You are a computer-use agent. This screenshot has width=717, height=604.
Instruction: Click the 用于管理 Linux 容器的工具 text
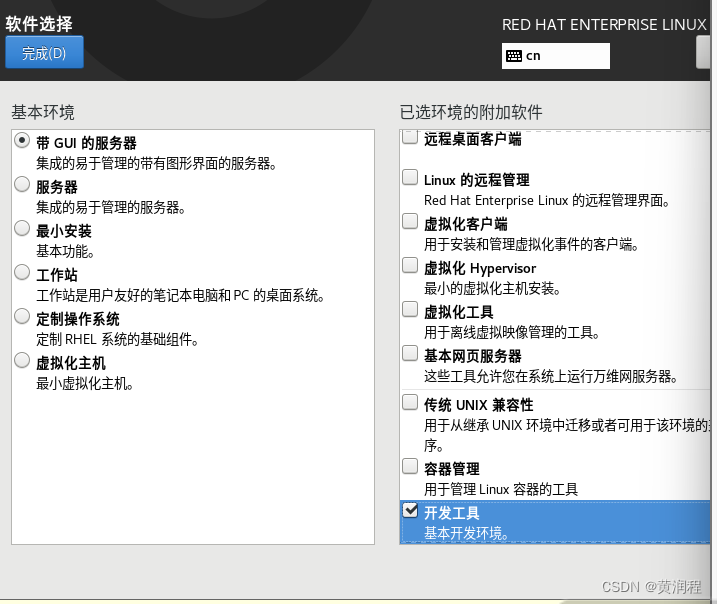[x=501, y=489]
